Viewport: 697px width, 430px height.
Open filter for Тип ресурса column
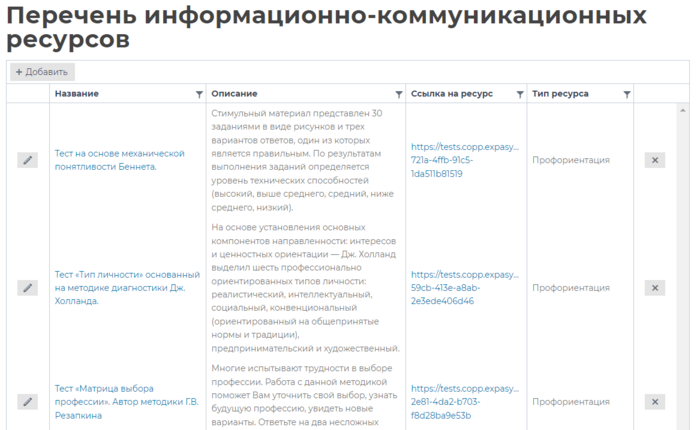click(x=627, y=94)
